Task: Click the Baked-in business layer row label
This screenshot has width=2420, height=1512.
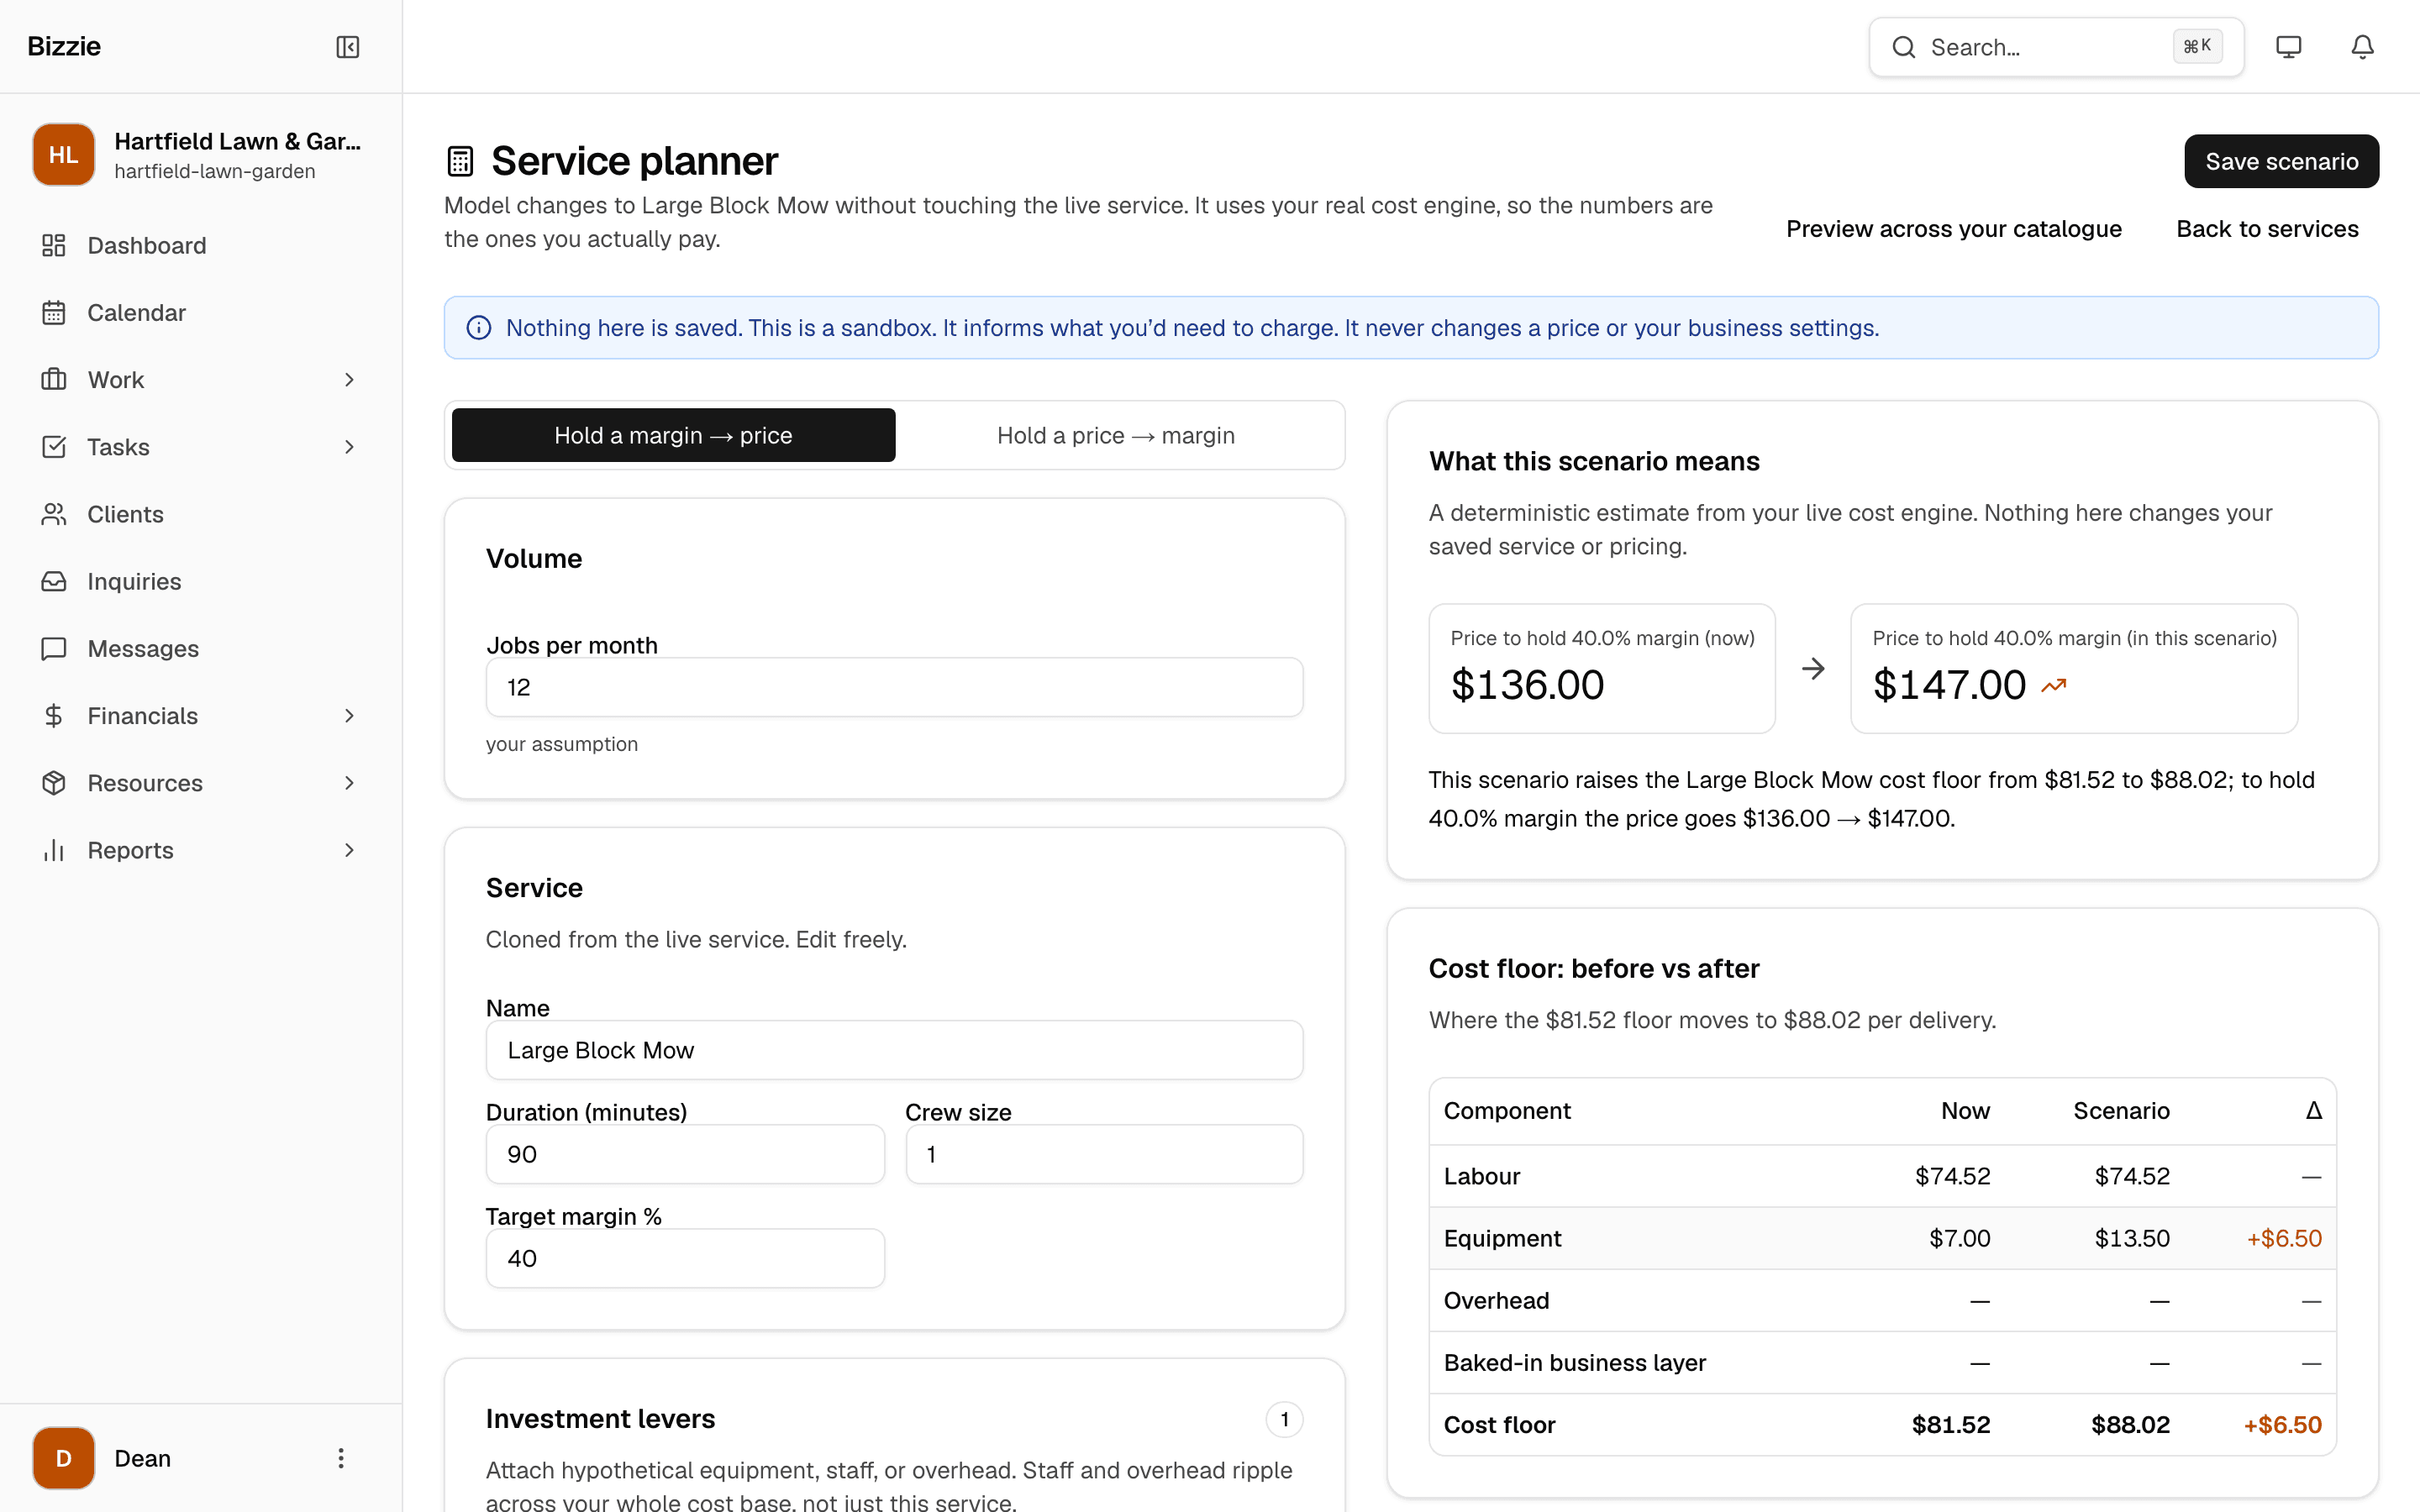Action: click(x=1574, y=1362)
